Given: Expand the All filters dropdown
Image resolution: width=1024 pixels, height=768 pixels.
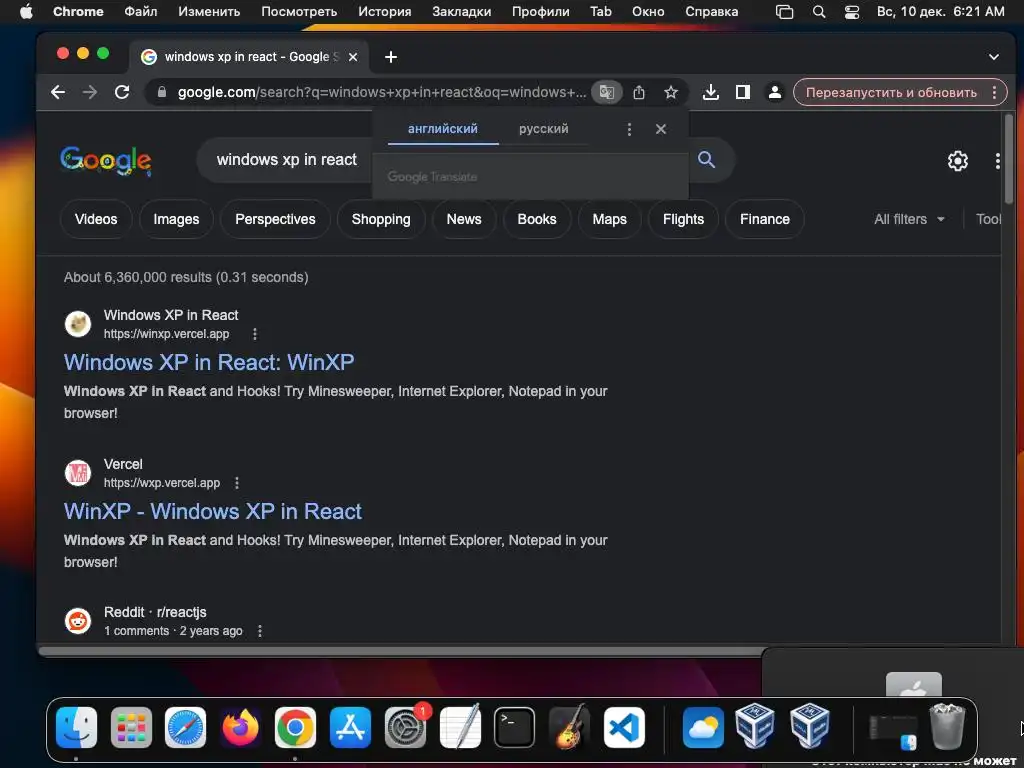Looking at the screenshot, I should coord(910,219).
